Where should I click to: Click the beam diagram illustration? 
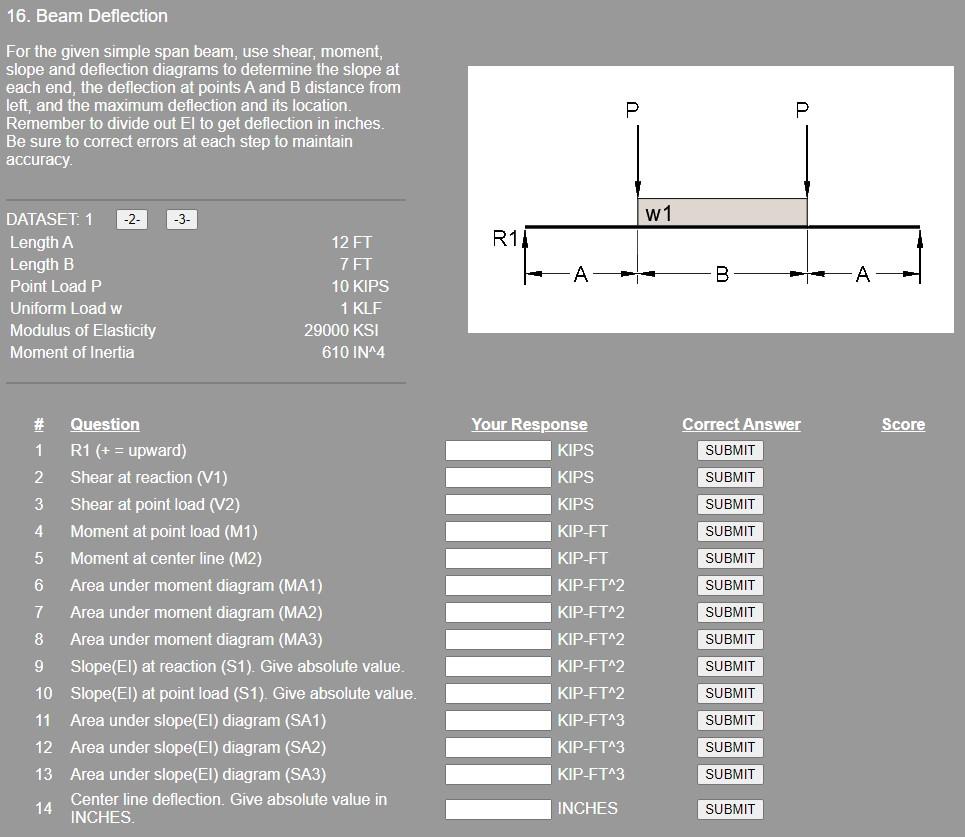(710, 198)
